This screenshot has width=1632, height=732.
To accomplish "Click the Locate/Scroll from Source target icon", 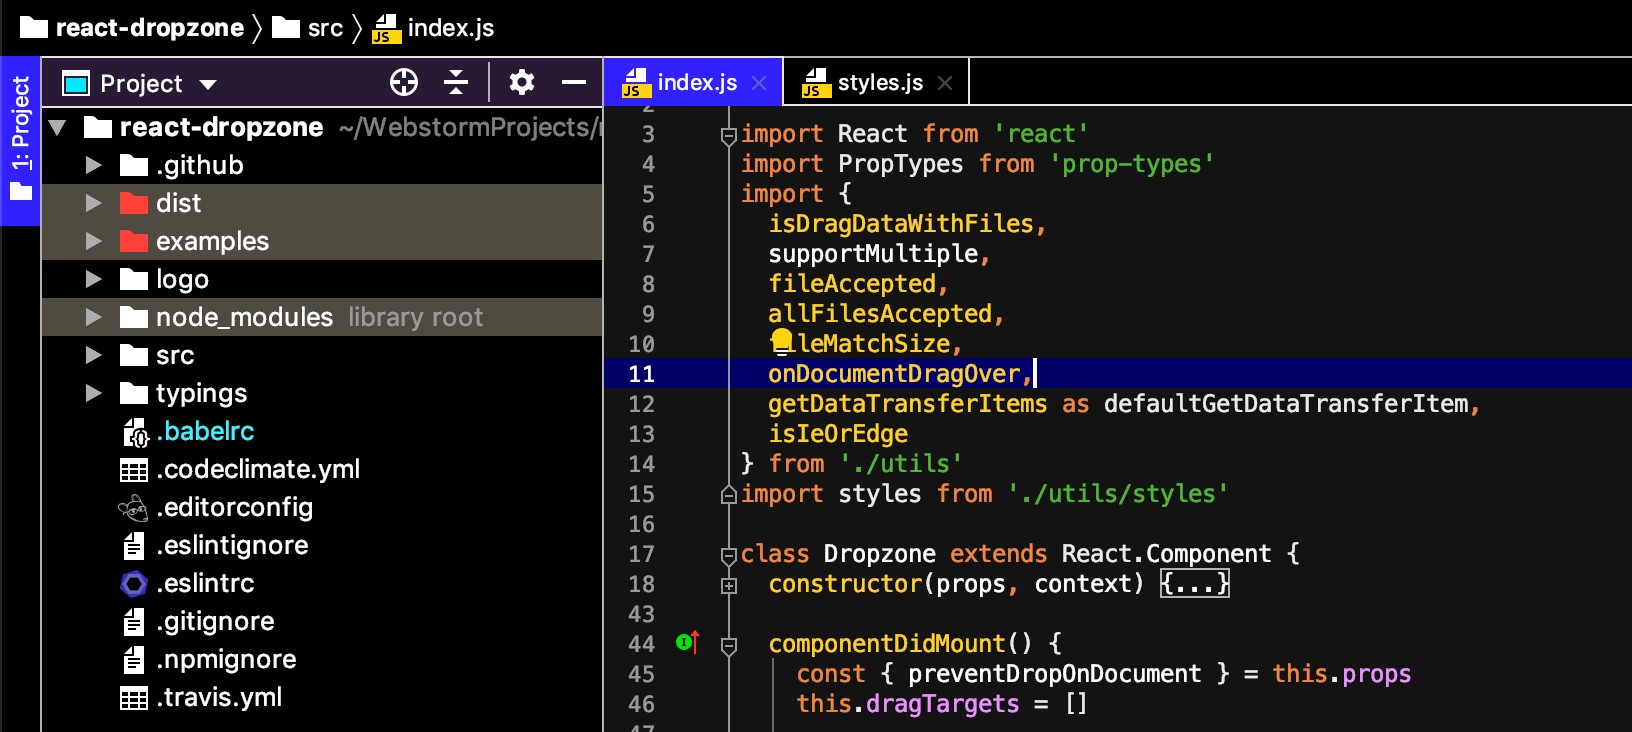I will 404,82.
